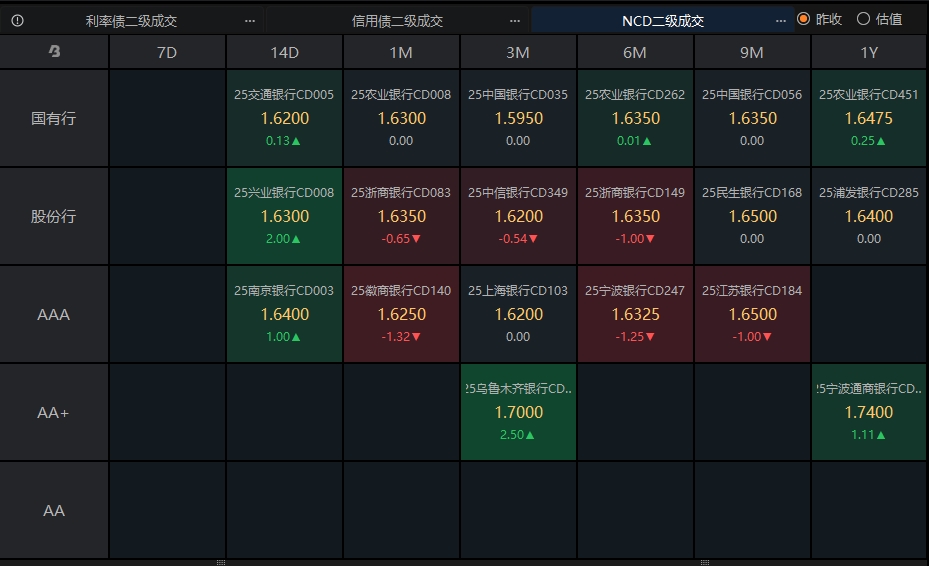Viewport: 929px width, 566px height.
Task: Click the 国有行 row header
Action: click(54, 118)
